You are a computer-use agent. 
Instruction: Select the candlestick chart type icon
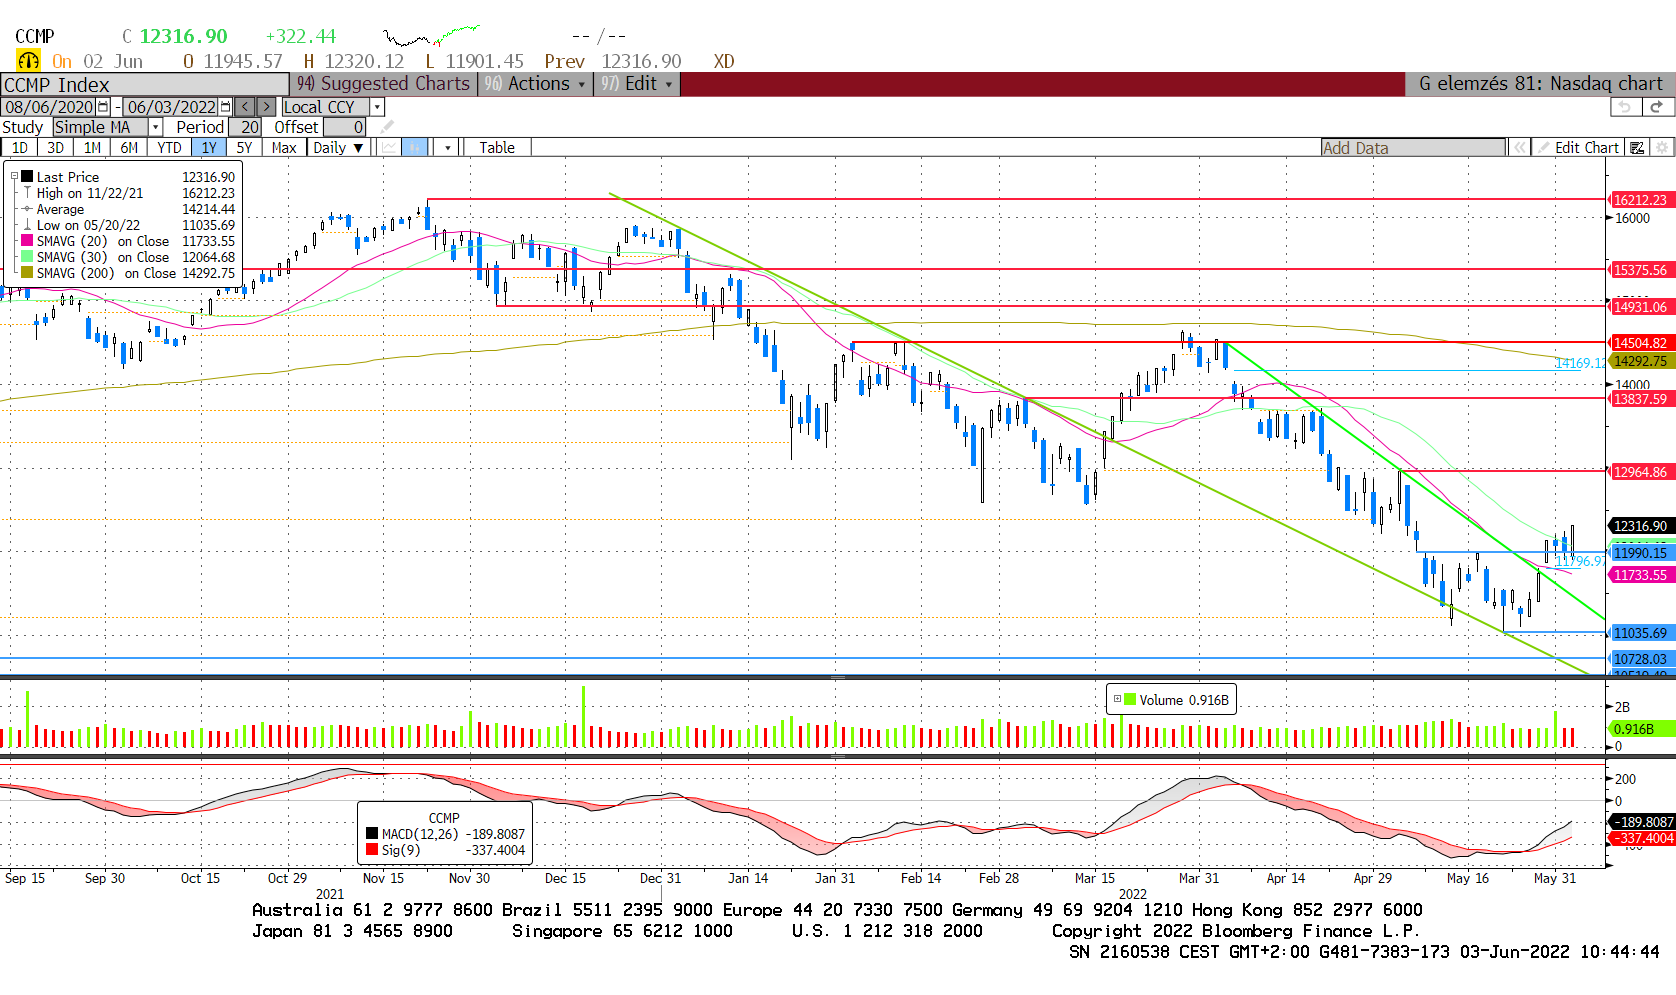click(x=415, y=148)
